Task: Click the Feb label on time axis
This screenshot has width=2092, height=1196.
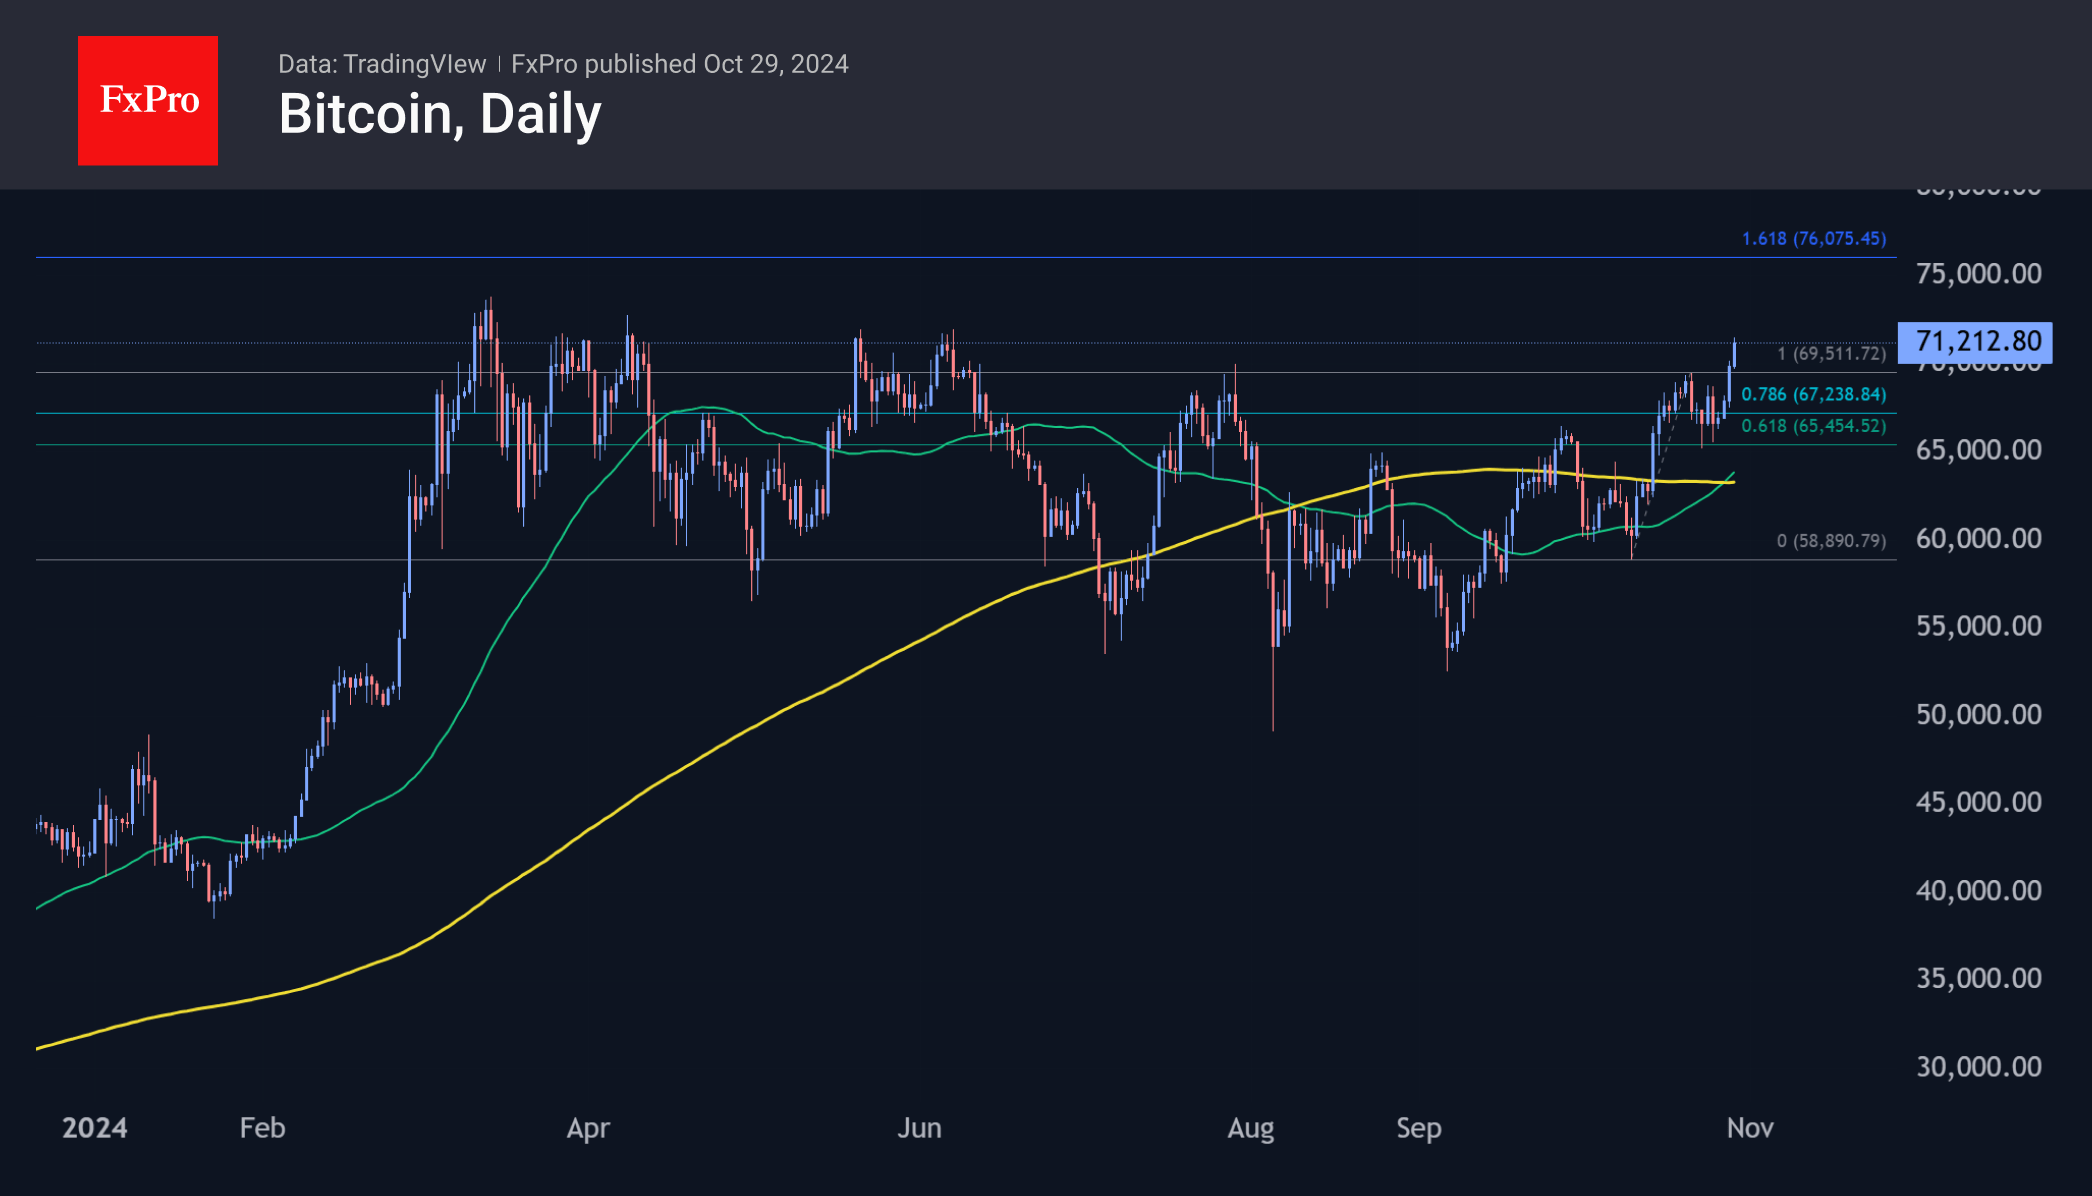Action: [x=263, y=1128]
